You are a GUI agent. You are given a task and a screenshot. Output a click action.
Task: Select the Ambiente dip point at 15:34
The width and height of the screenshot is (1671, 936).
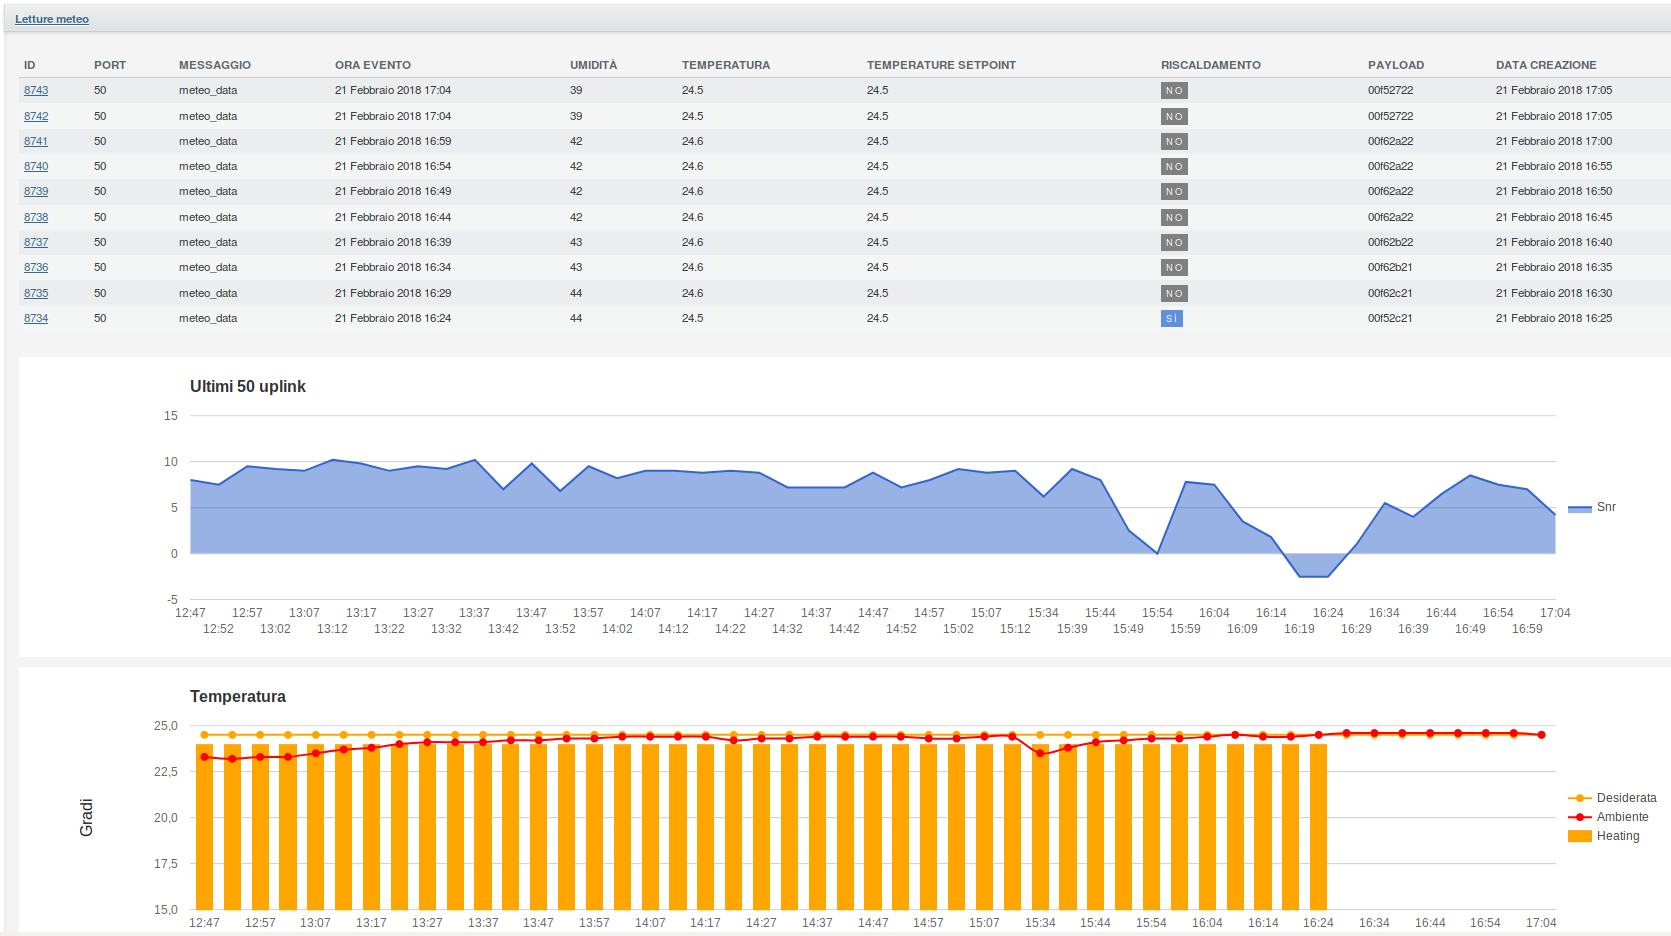pos(1040,753)
